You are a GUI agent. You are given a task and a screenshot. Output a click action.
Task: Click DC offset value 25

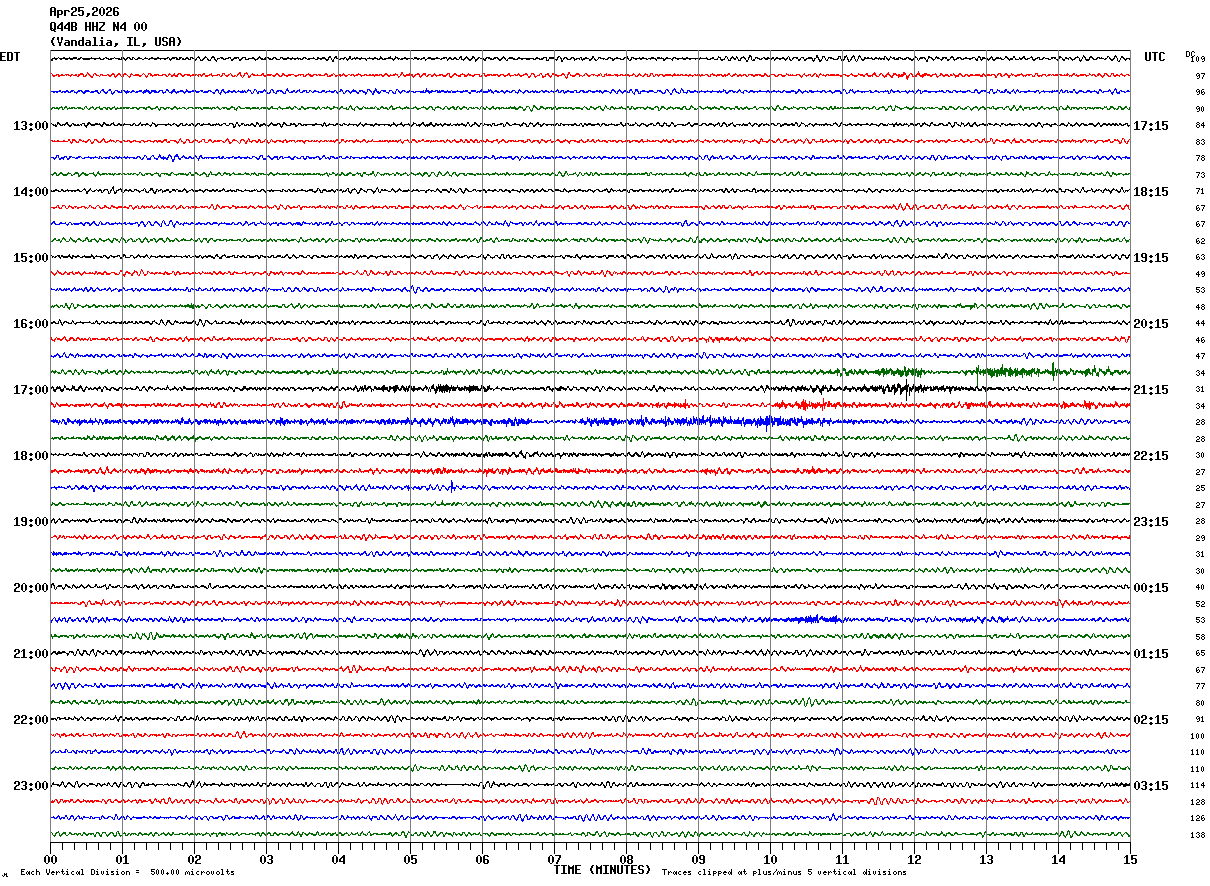(1200, 489)
